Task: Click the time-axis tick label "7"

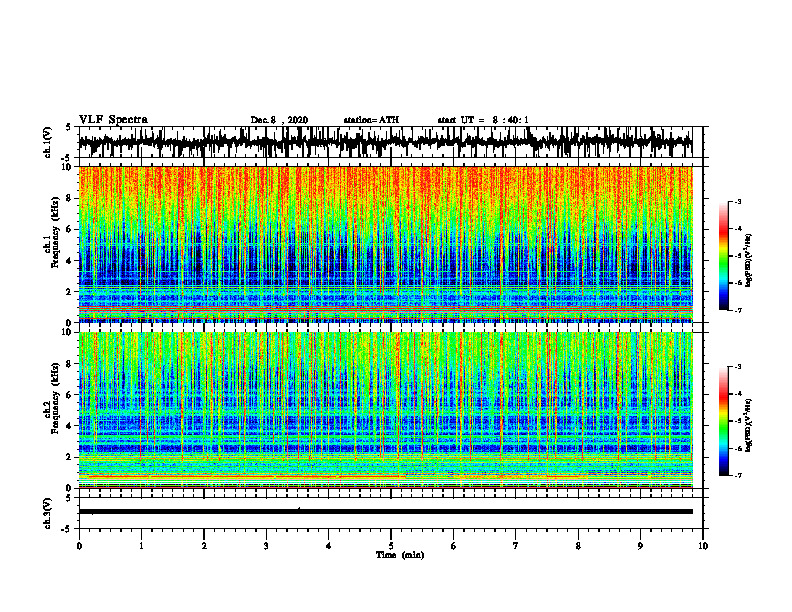Action: pyautogui.click(x=516, y=546)
